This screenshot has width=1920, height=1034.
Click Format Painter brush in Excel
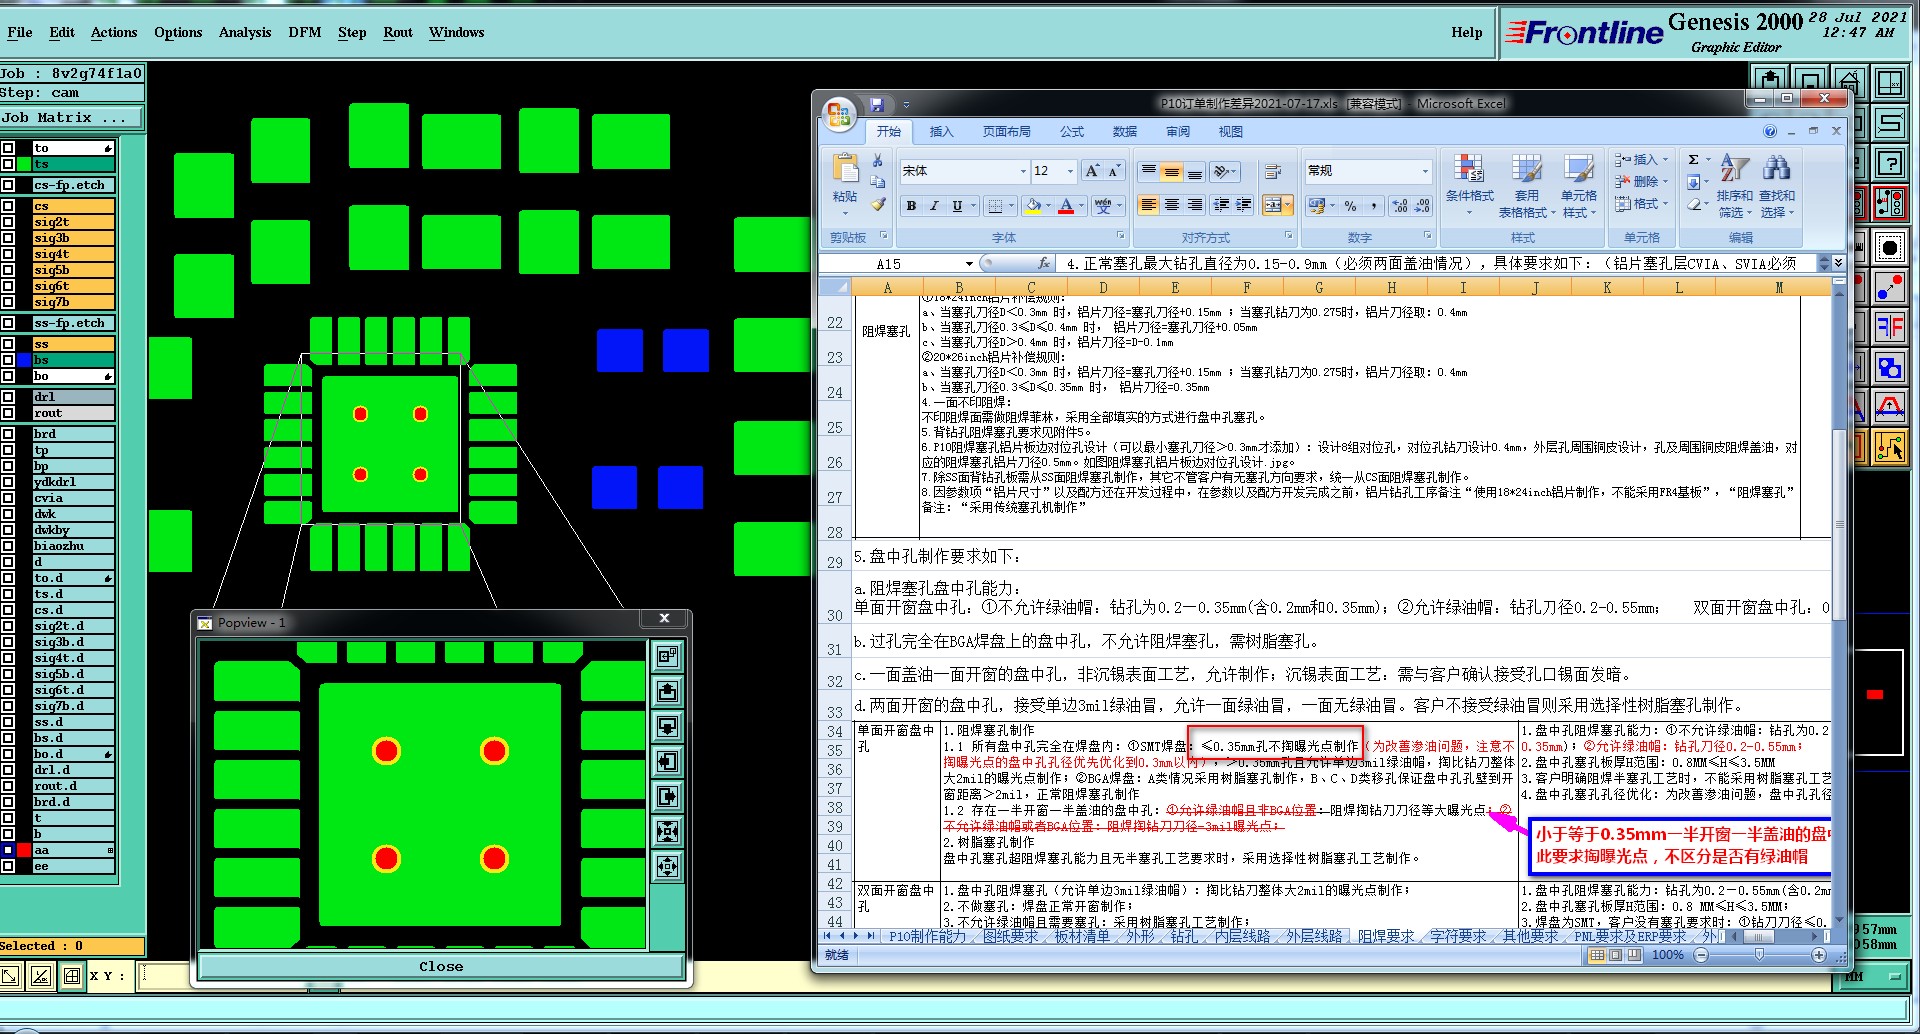coord(877,204)
